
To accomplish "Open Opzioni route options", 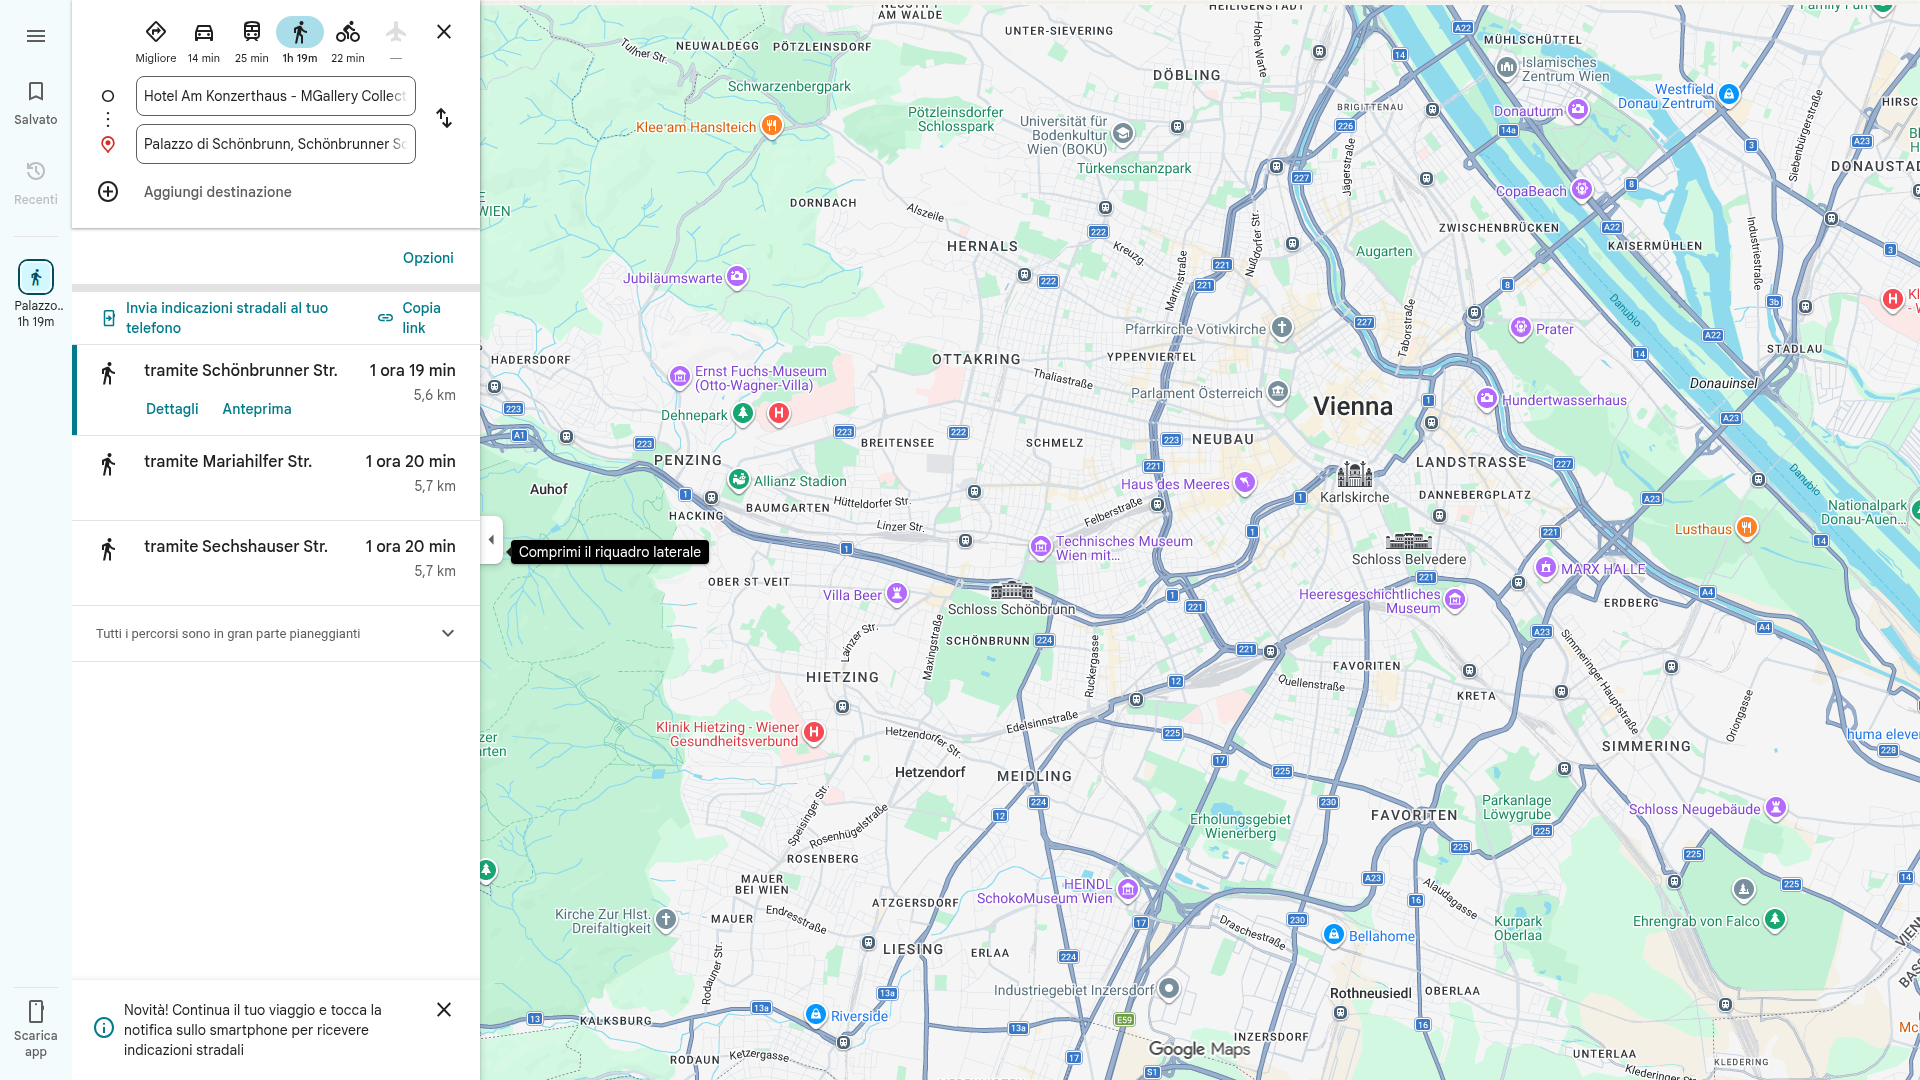I will (x=428, y=258).
